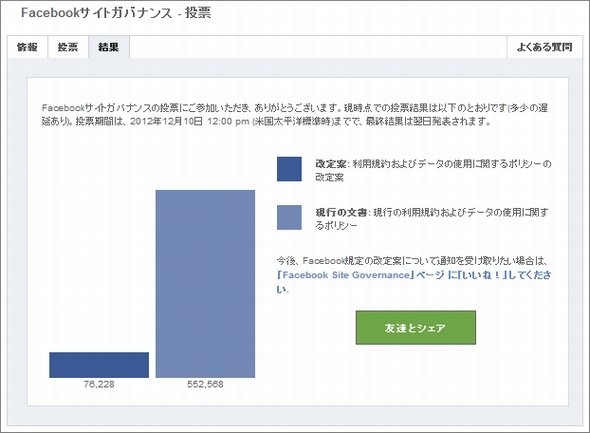Click the short dark blue vote bar
Screen dimensions: 590x433
point(99,365)
